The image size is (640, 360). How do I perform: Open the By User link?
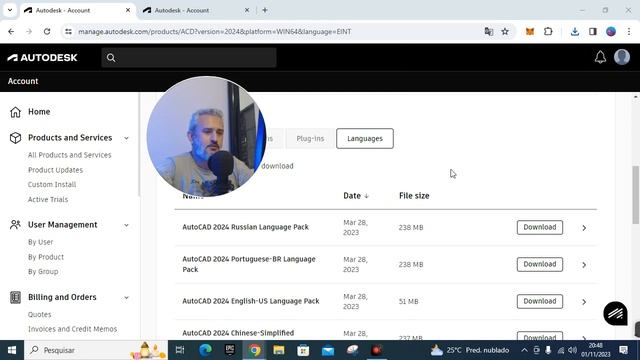(40, 242)
